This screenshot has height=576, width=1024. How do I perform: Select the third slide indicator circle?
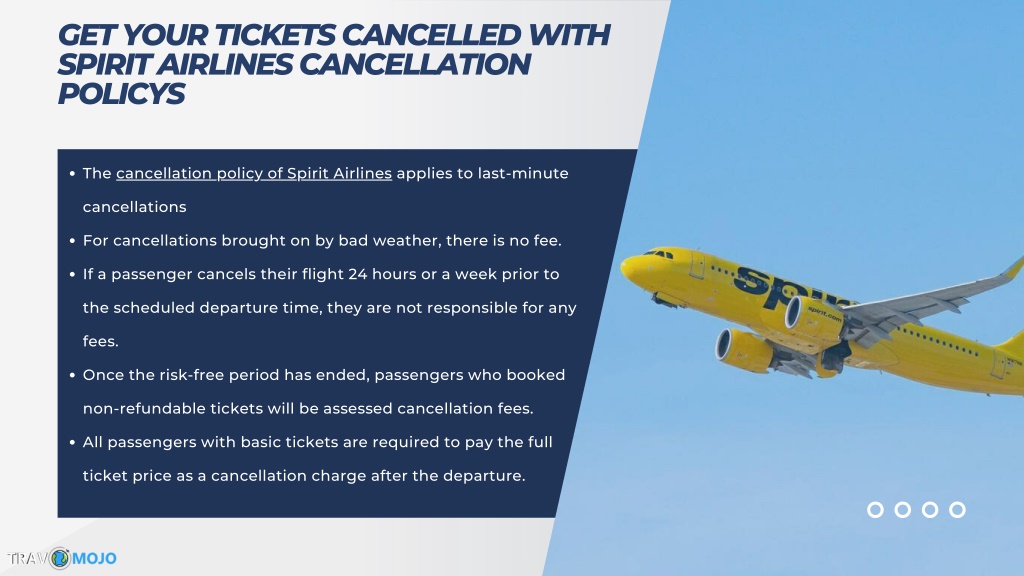[930, 509]
